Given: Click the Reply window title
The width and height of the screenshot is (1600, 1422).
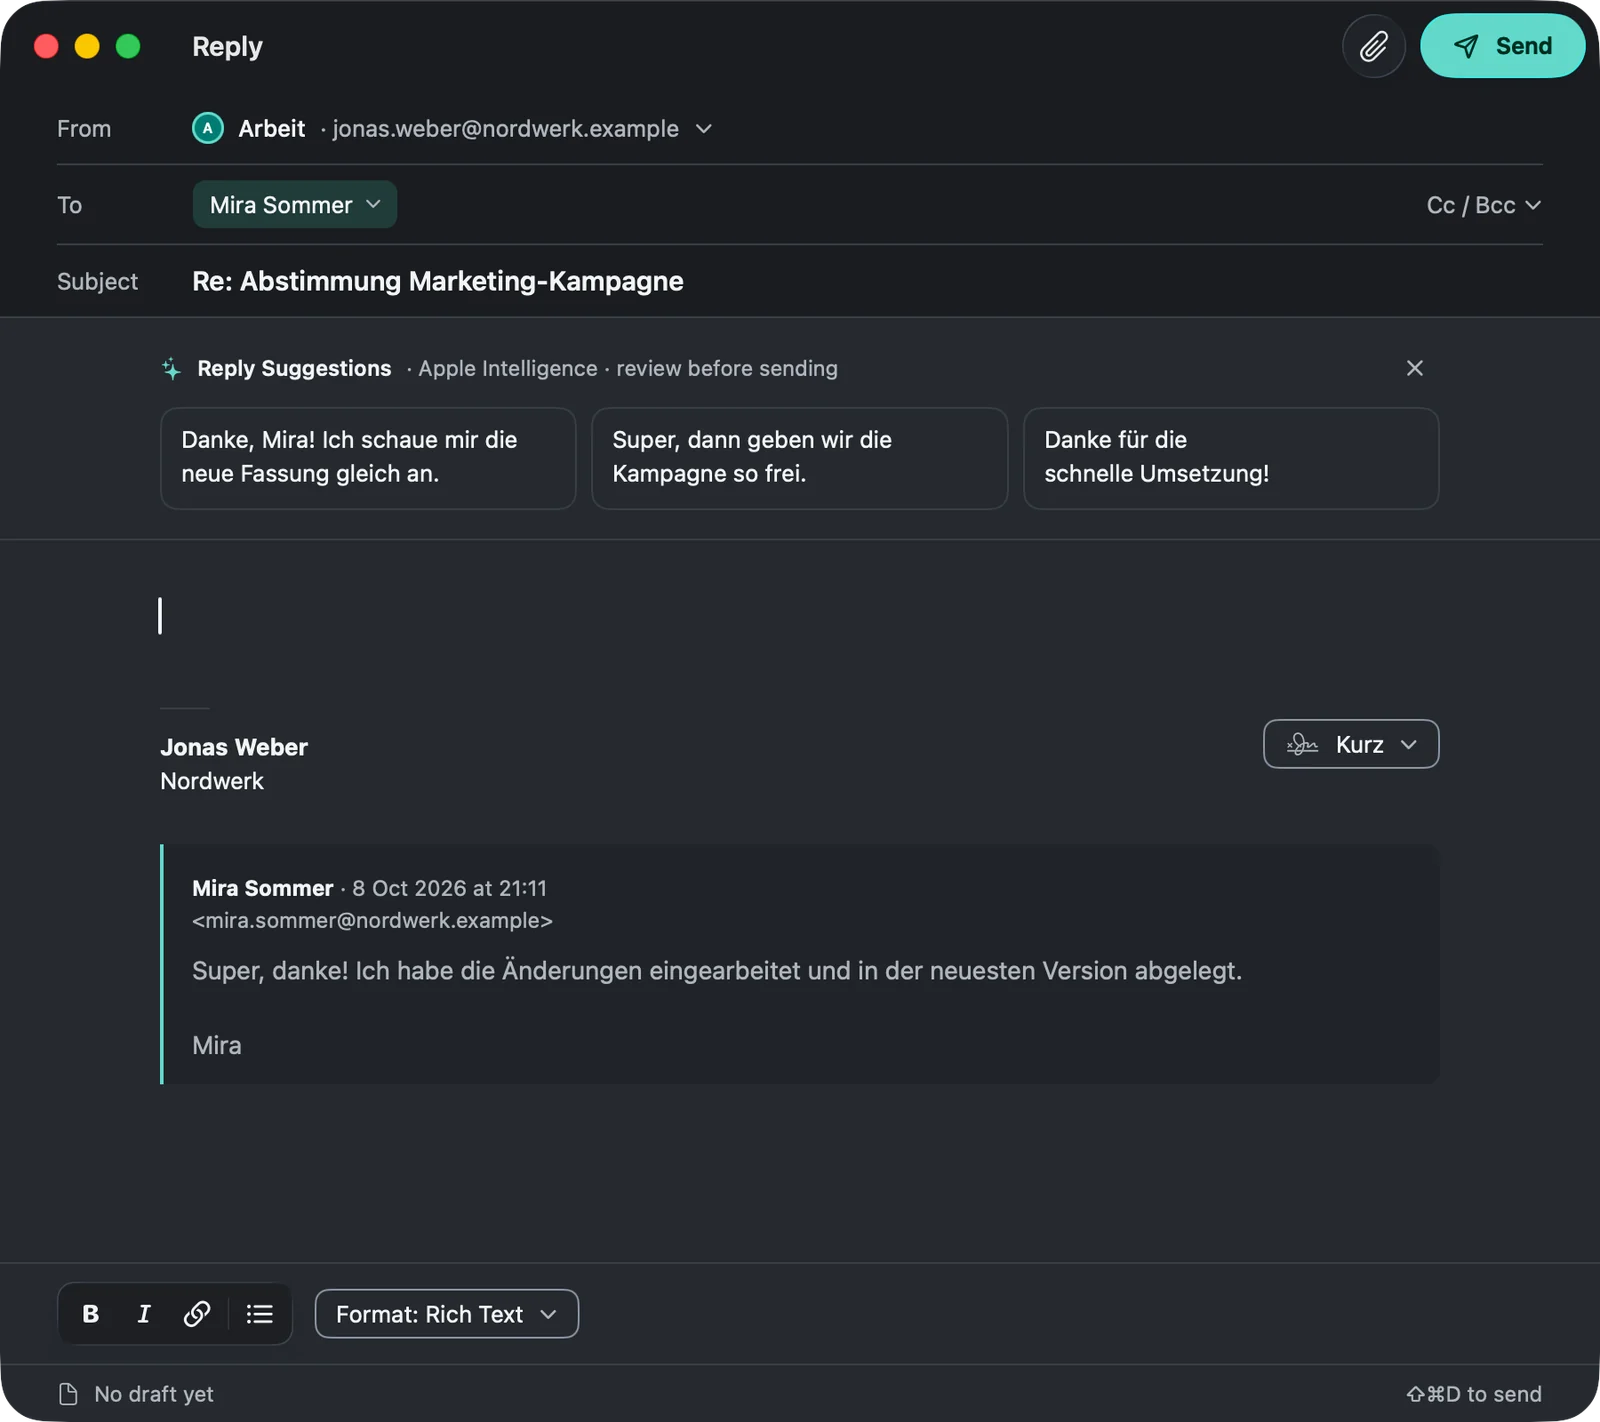Looking at the screenshot, I should pos(227,47).
